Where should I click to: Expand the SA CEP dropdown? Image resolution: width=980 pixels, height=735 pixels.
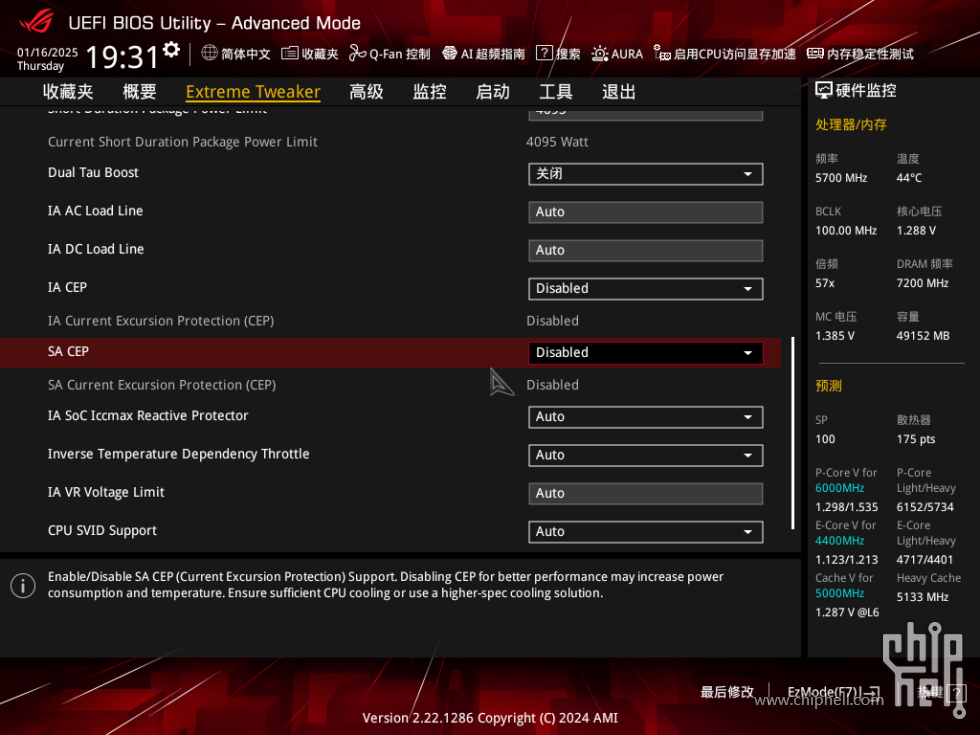tap(646, 352)
